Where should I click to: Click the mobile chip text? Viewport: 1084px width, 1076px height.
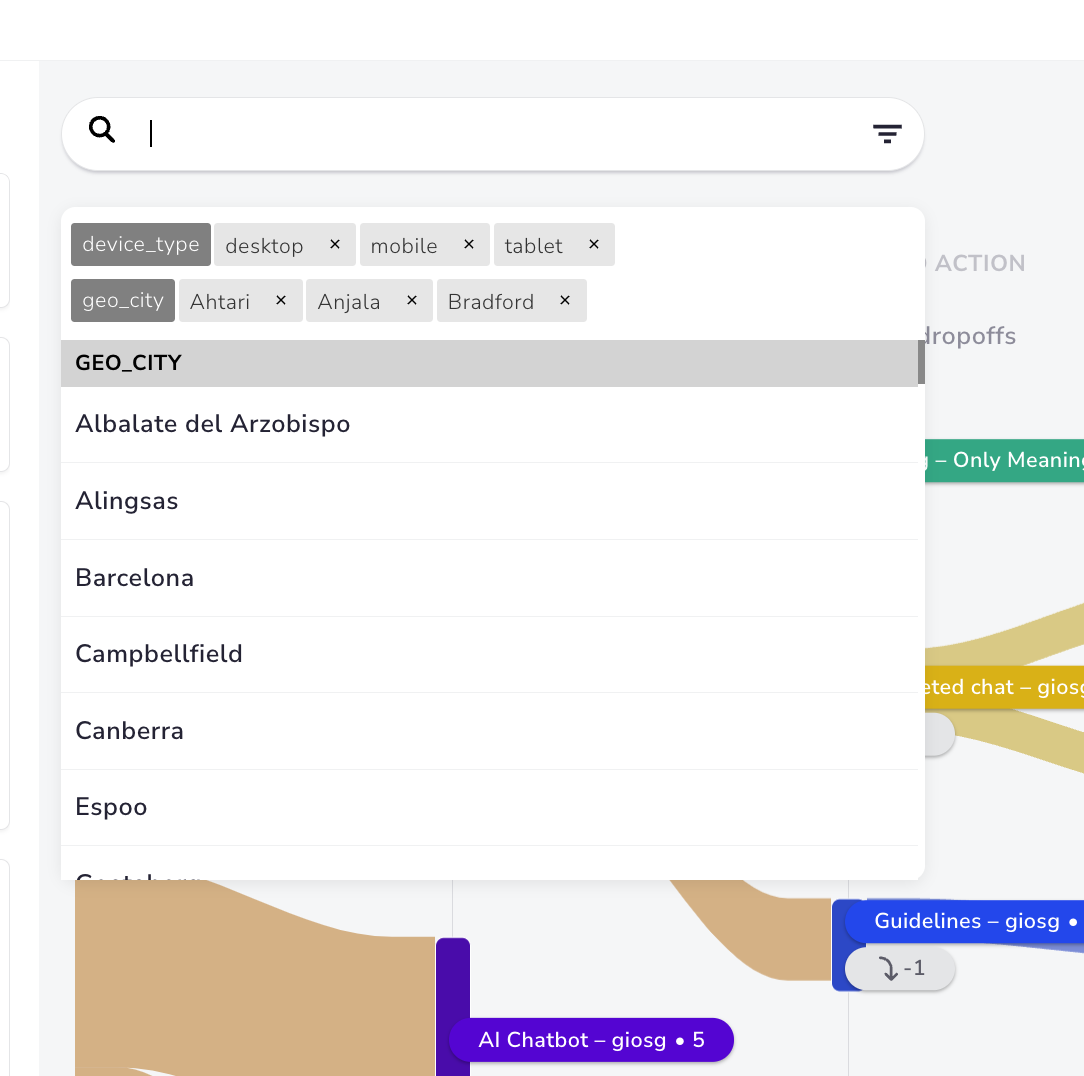point(404,245)
